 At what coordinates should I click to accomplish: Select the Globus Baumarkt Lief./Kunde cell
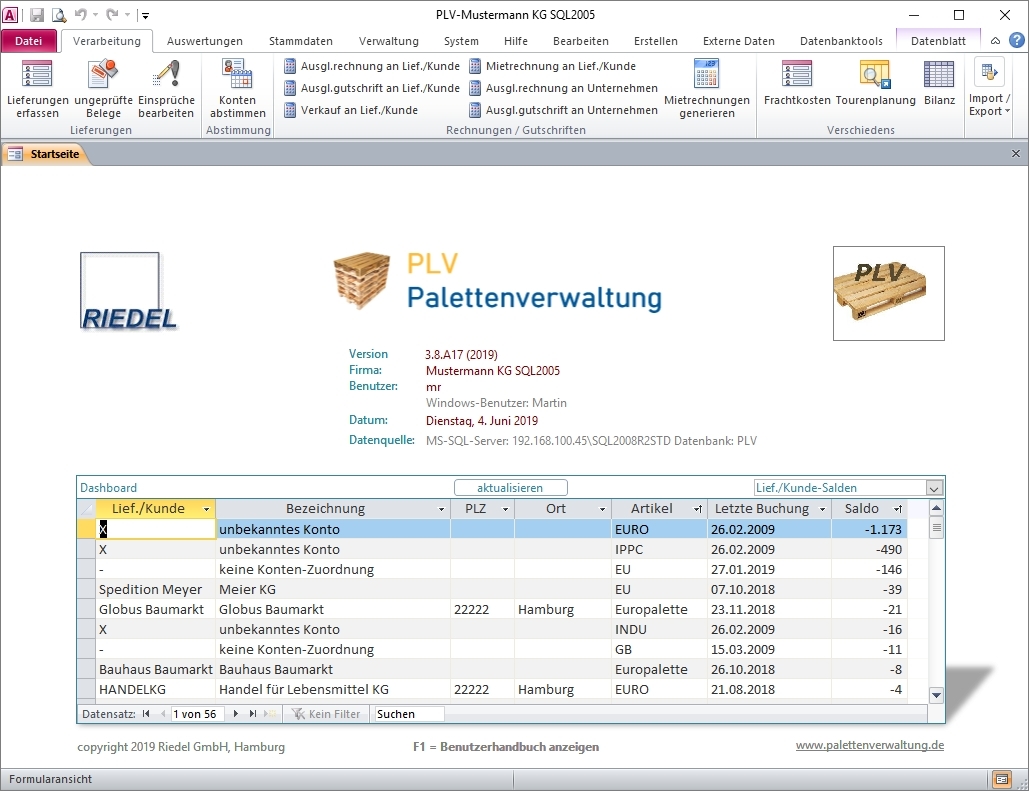click(x=156, y=609)
